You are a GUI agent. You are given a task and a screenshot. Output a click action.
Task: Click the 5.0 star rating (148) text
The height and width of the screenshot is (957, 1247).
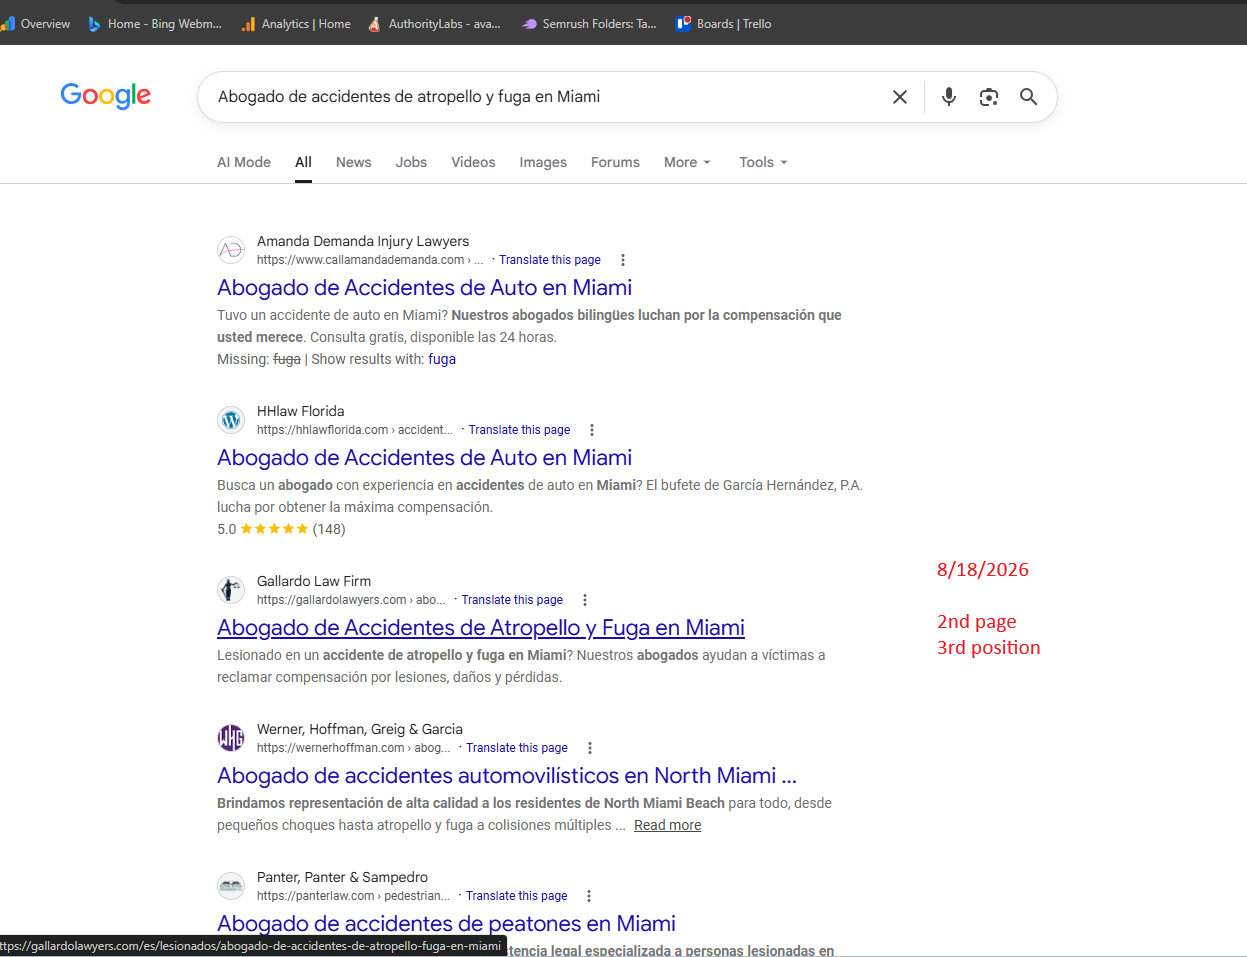281,529
